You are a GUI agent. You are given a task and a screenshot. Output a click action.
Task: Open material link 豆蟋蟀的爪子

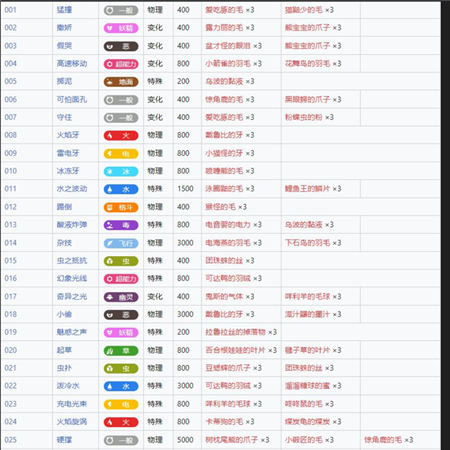coord(228,368)
